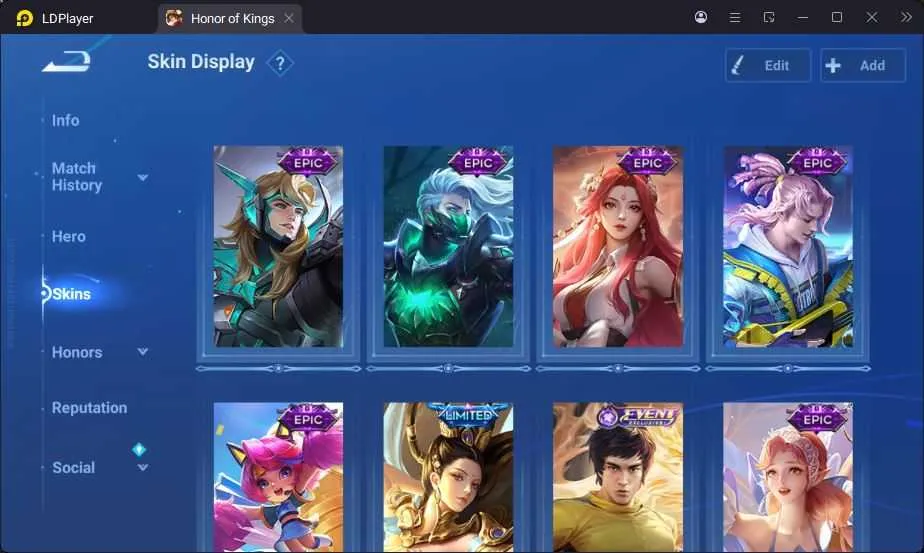Select the pink-haired hoodie guitarist skin
This screenshot has height=553, width=924.
(x=788, y=246)
